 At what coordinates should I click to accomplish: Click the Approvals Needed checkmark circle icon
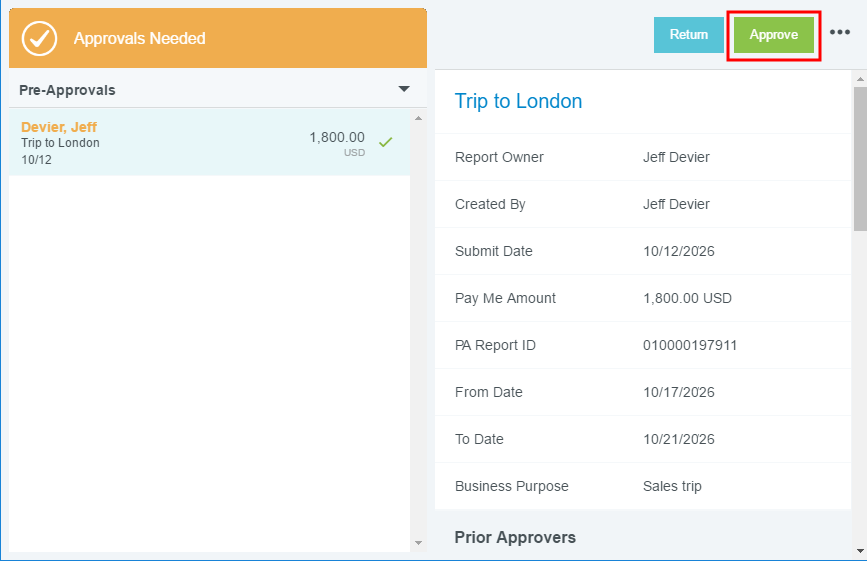pos(39,38)
